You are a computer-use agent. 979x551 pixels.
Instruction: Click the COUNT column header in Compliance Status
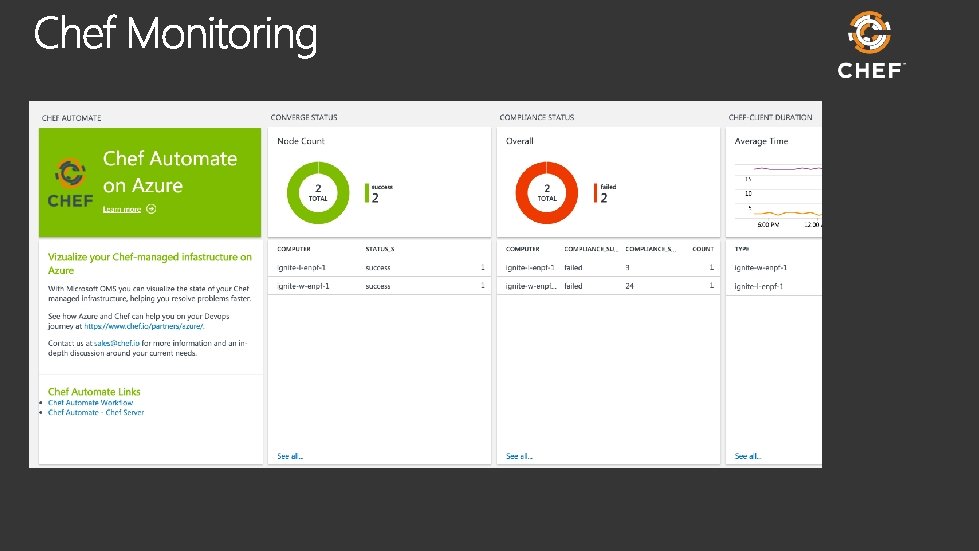[703, 249]
